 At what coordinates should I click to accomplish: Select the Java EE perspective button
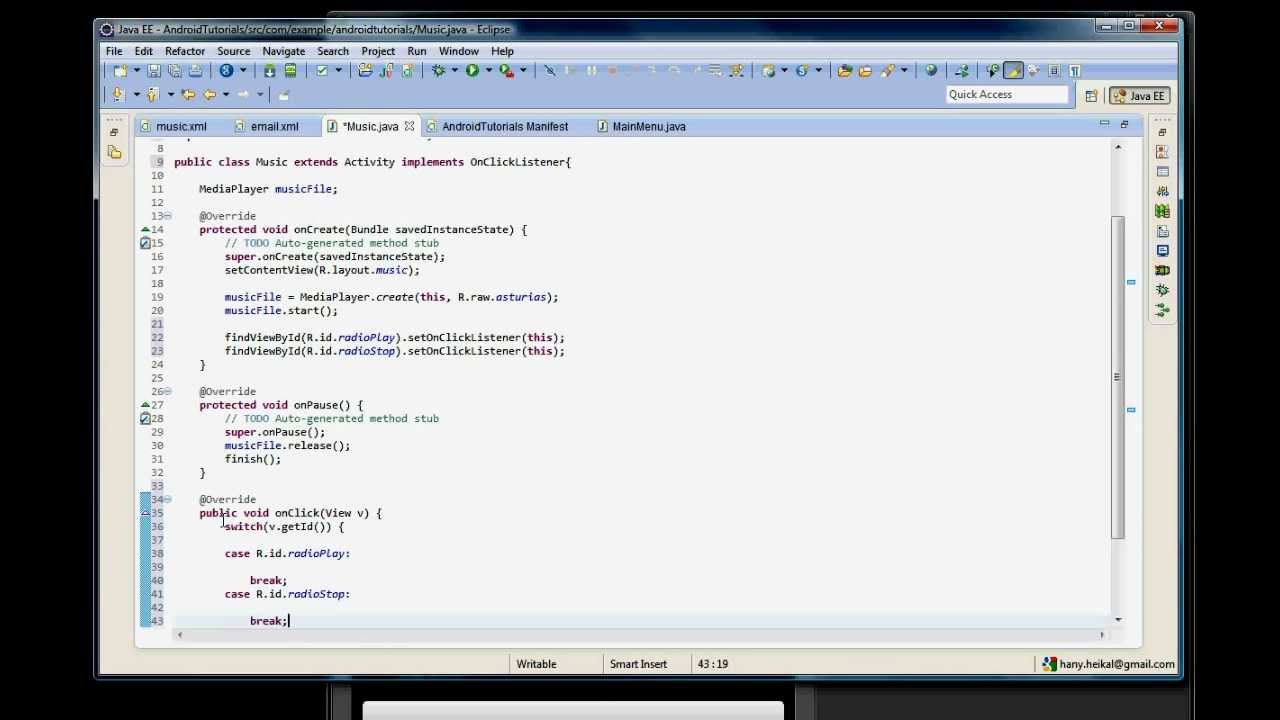(1139, 96)
